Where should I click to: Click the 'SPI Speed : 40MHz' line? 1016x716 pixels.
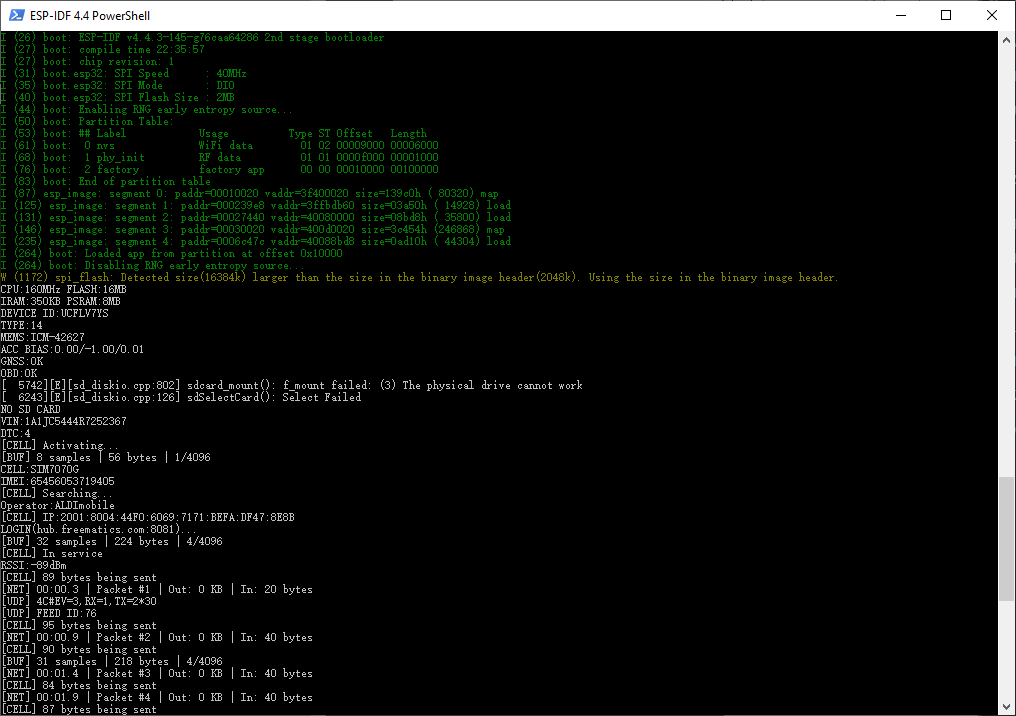(124, 73)
